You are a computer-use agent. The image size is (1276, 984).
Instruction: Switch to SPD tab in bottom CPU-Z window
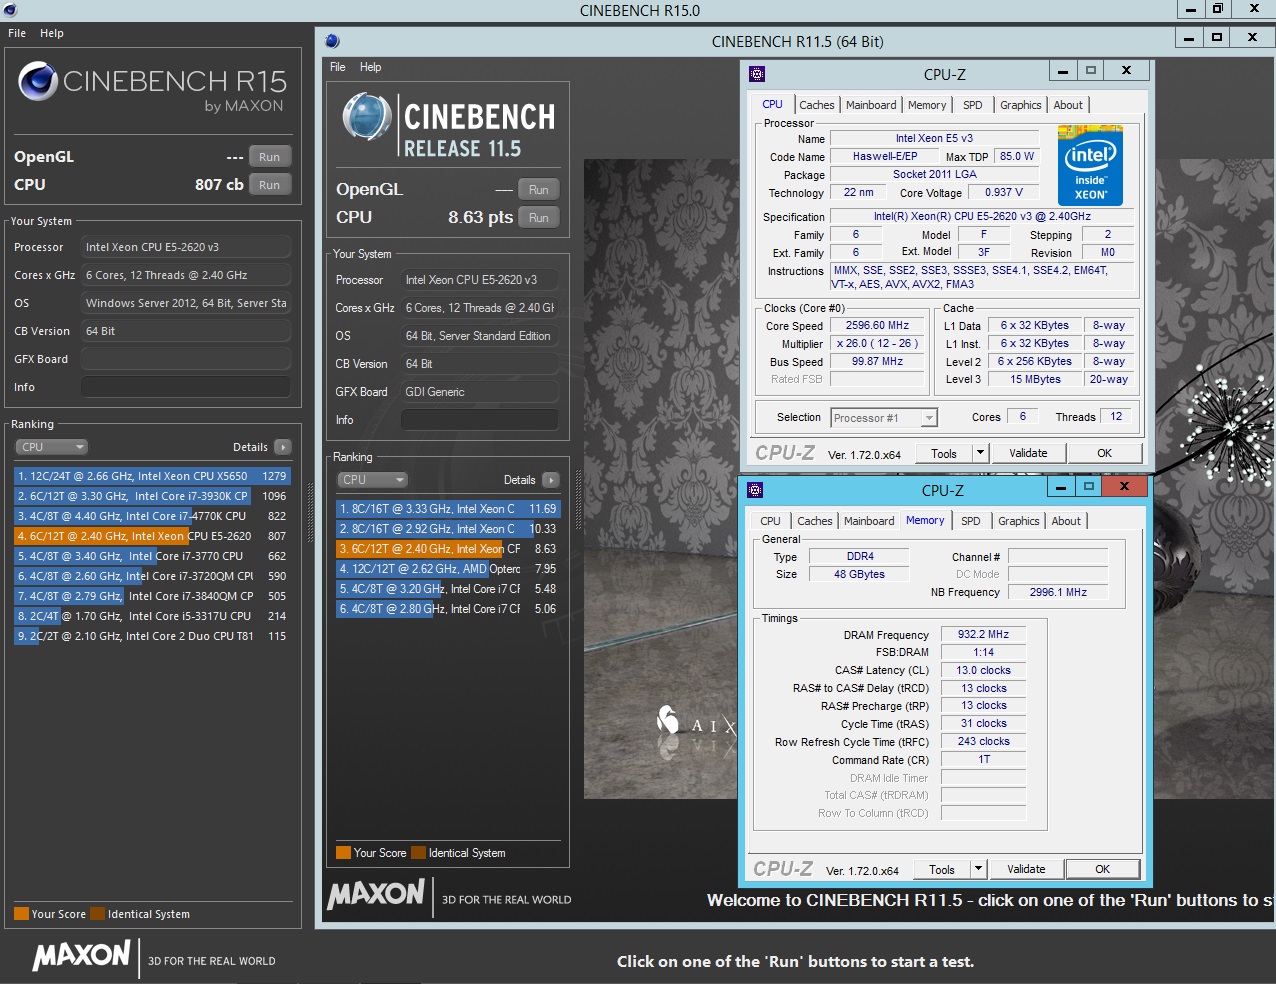[971, 521]
